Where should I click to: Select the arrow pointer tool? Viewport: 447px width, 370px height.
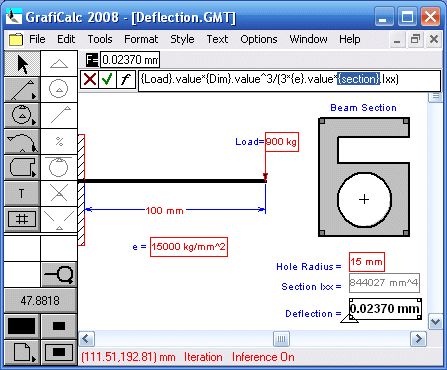22,63
